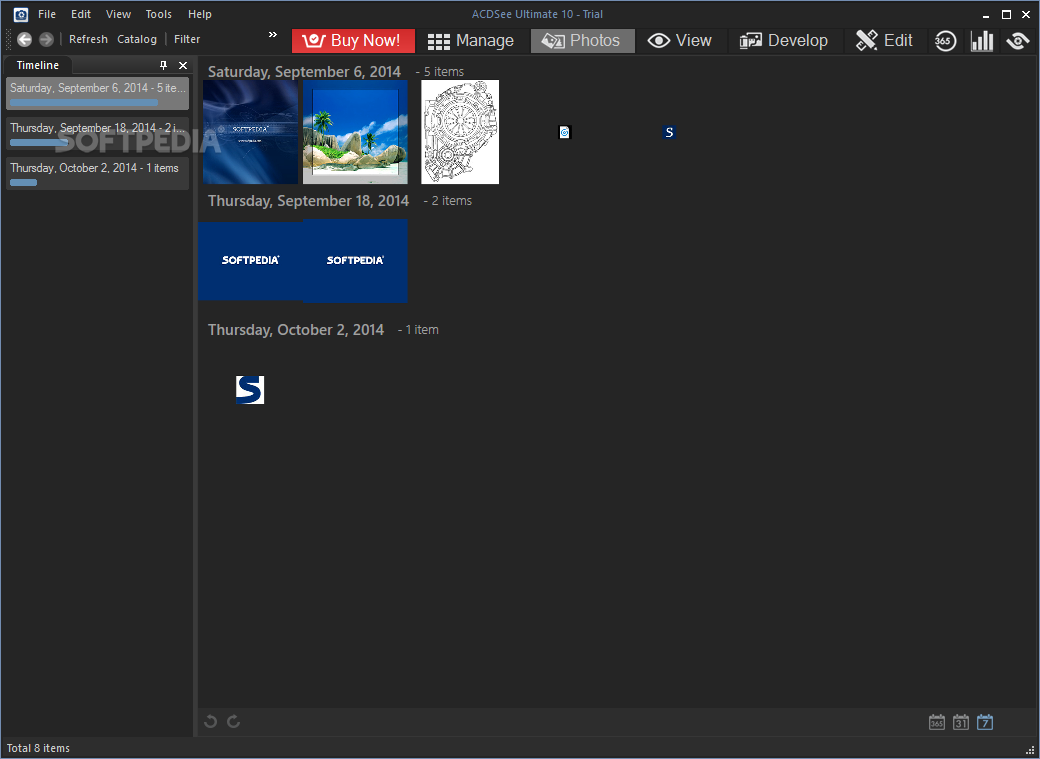Click the Refresh toolbar button
Viewport: 1040px width, 759px height.
point(88,39)
